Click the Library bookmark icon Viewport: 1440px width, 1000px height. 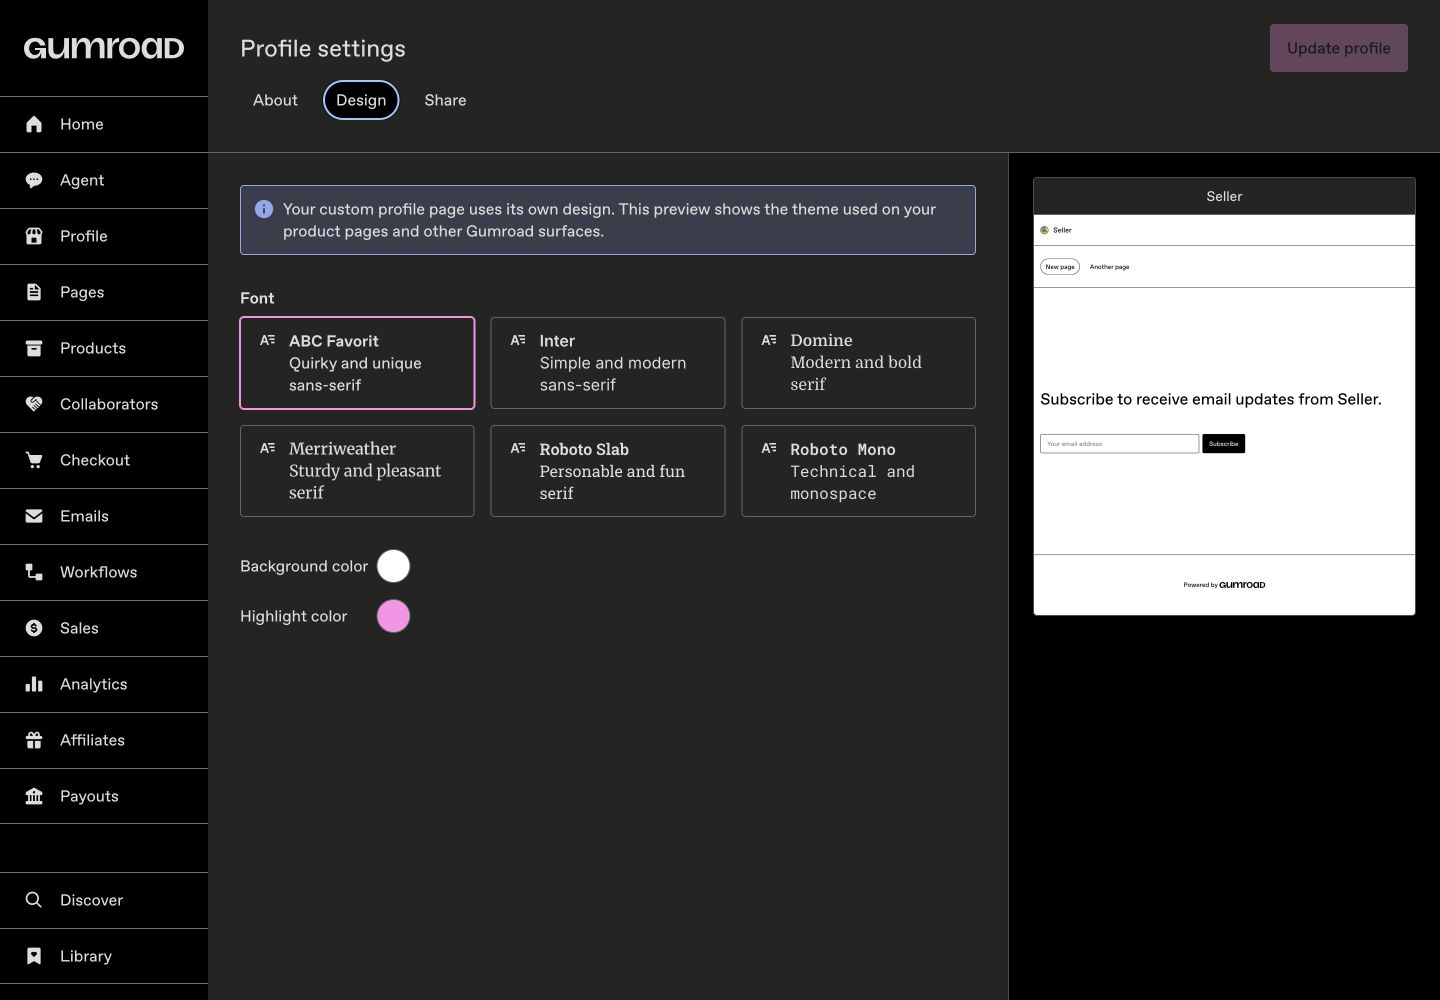[34, 956]
